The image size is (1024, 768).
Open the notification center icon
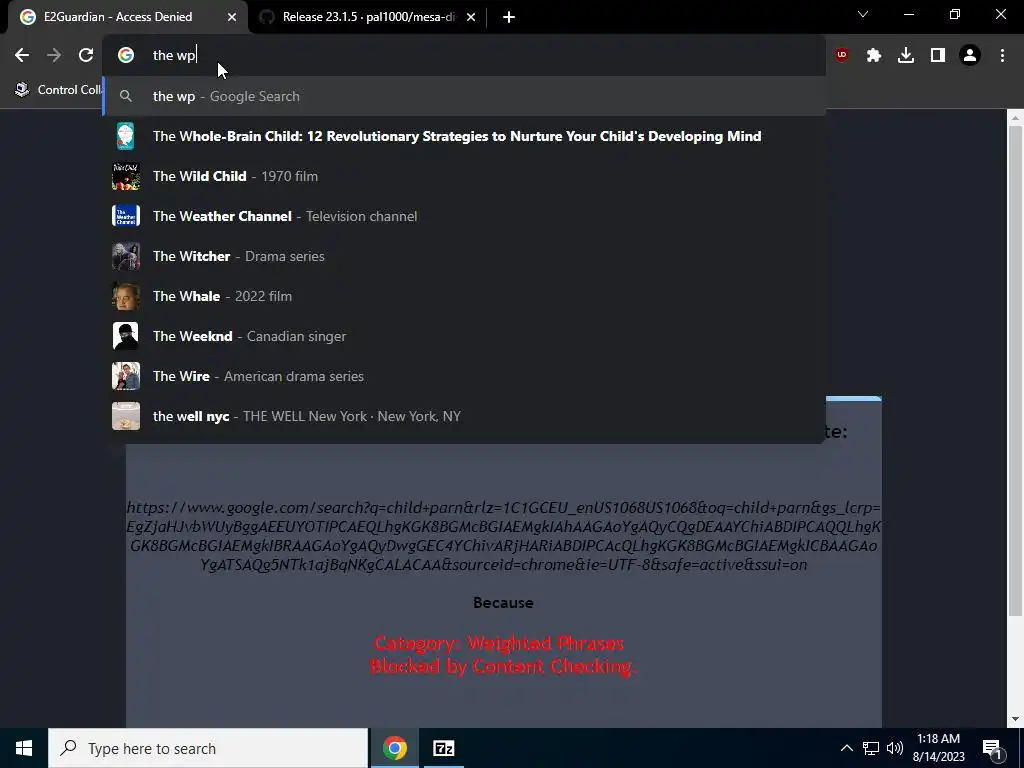993,749
